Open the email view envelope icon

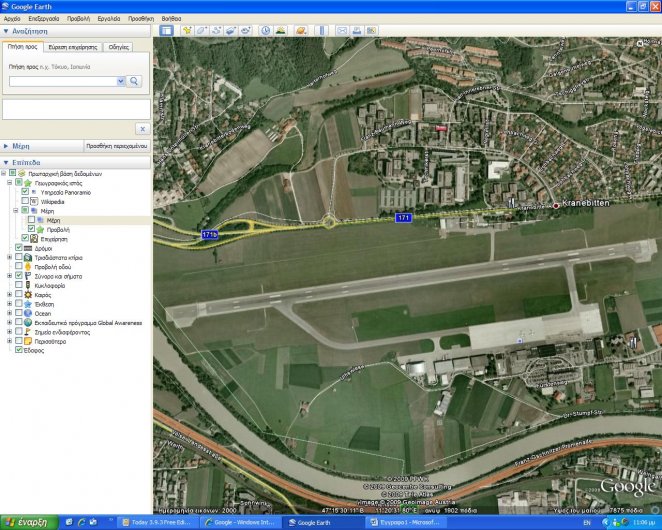[342, 30]
